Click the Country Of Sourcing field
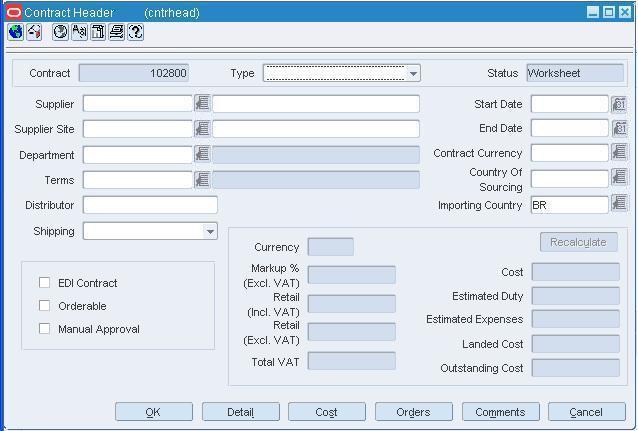The height and width of the screenshot is (431, 638). (x=570, y=179)
